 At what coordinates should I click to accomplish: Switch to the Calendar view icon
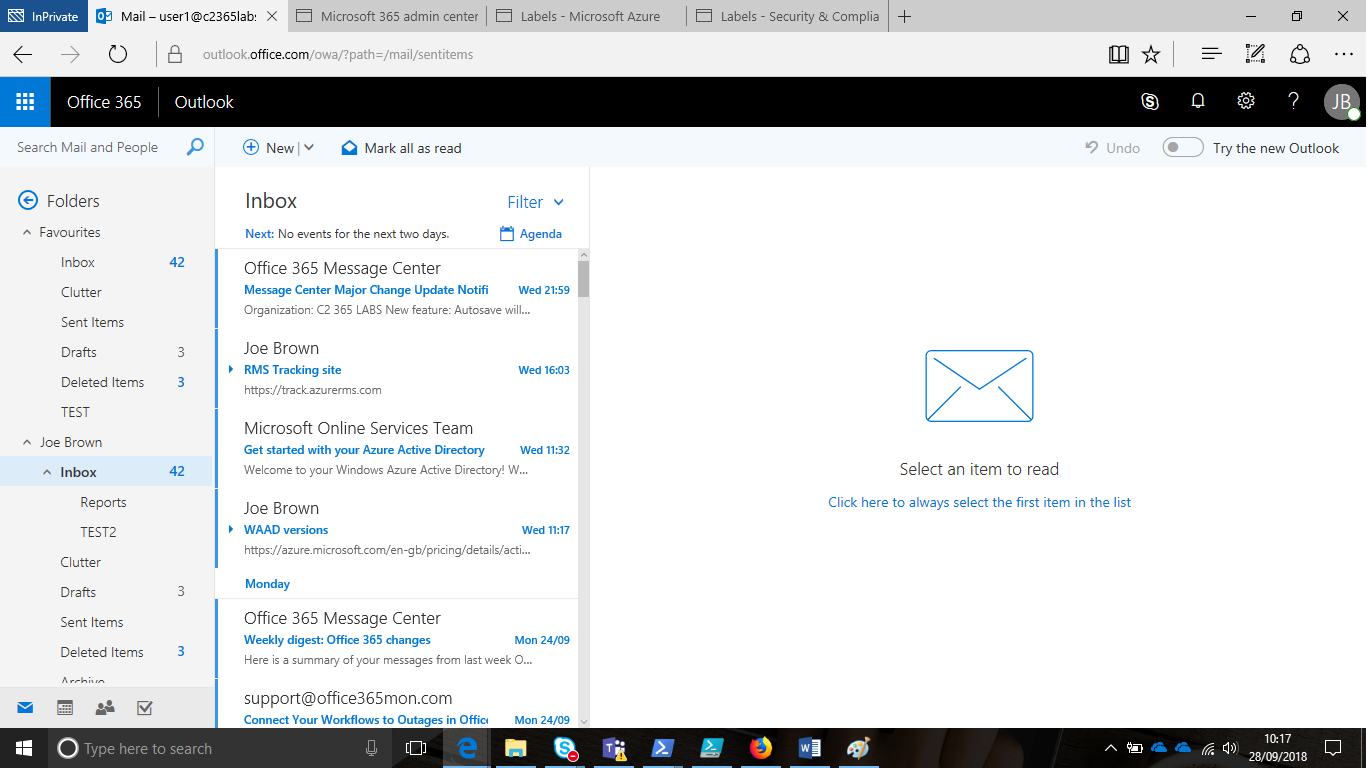click(x=64, y=707)
